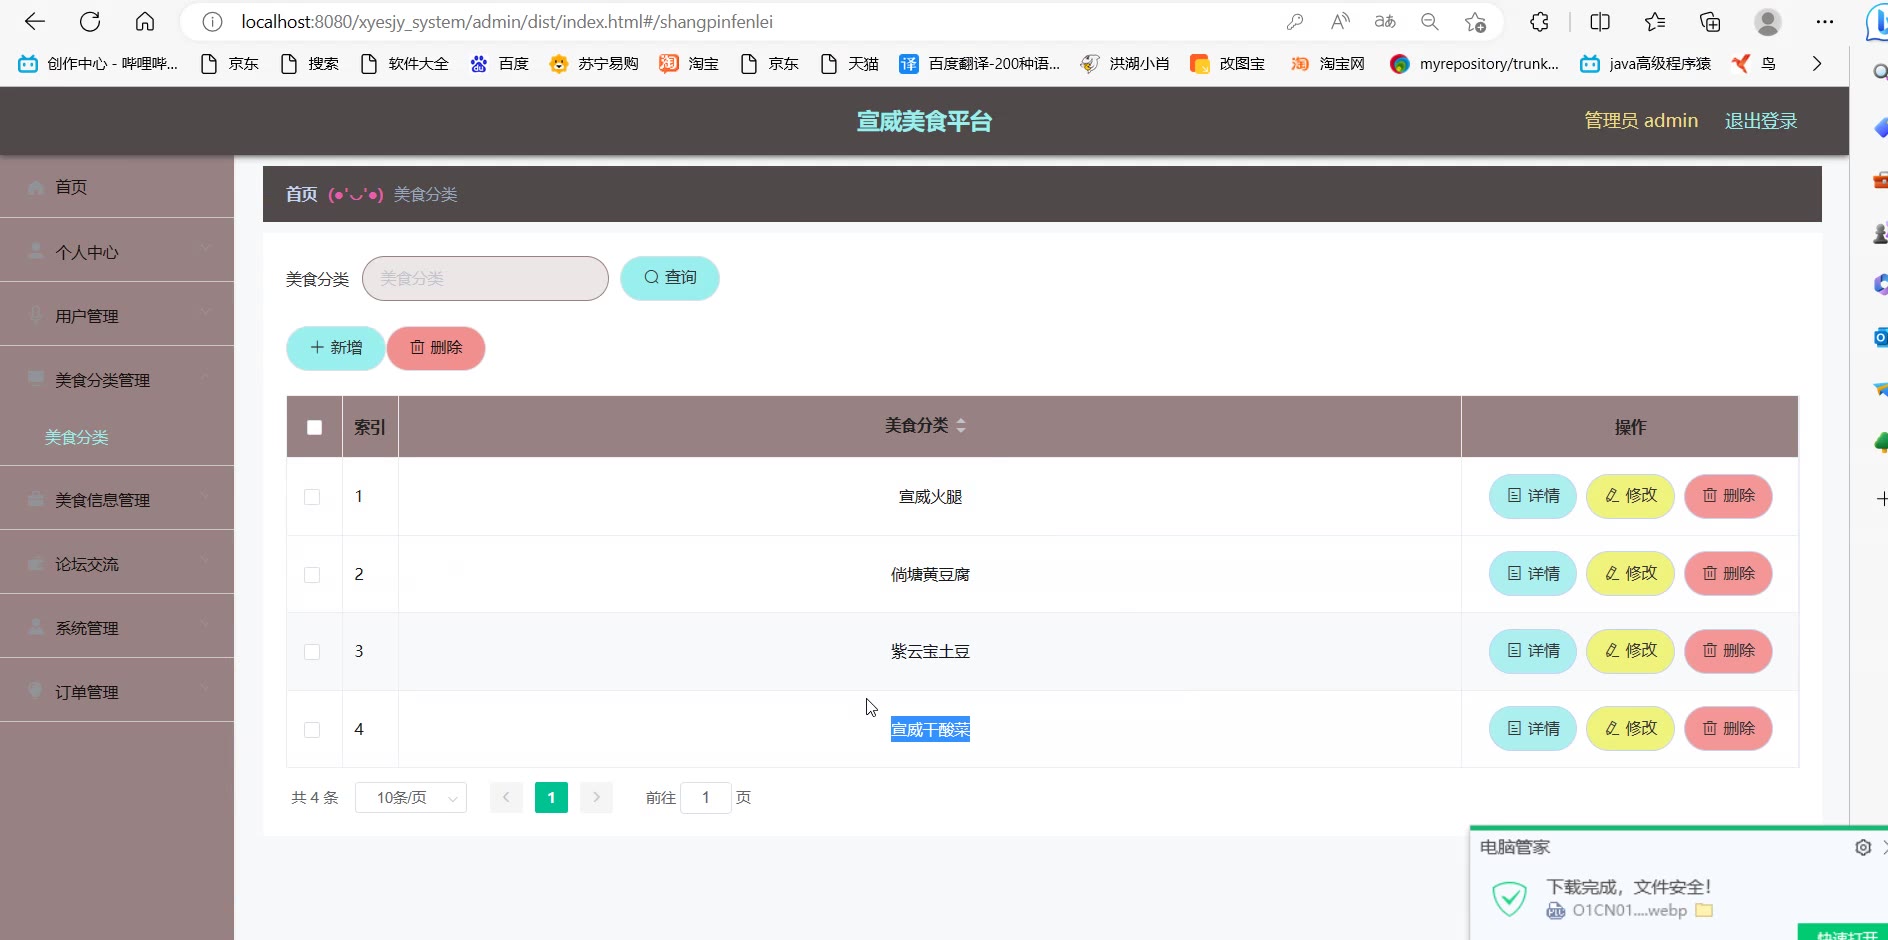Expand the 个人中心 sidebar menu
This screenshot has width=1888, height=940.
point(117,252)
